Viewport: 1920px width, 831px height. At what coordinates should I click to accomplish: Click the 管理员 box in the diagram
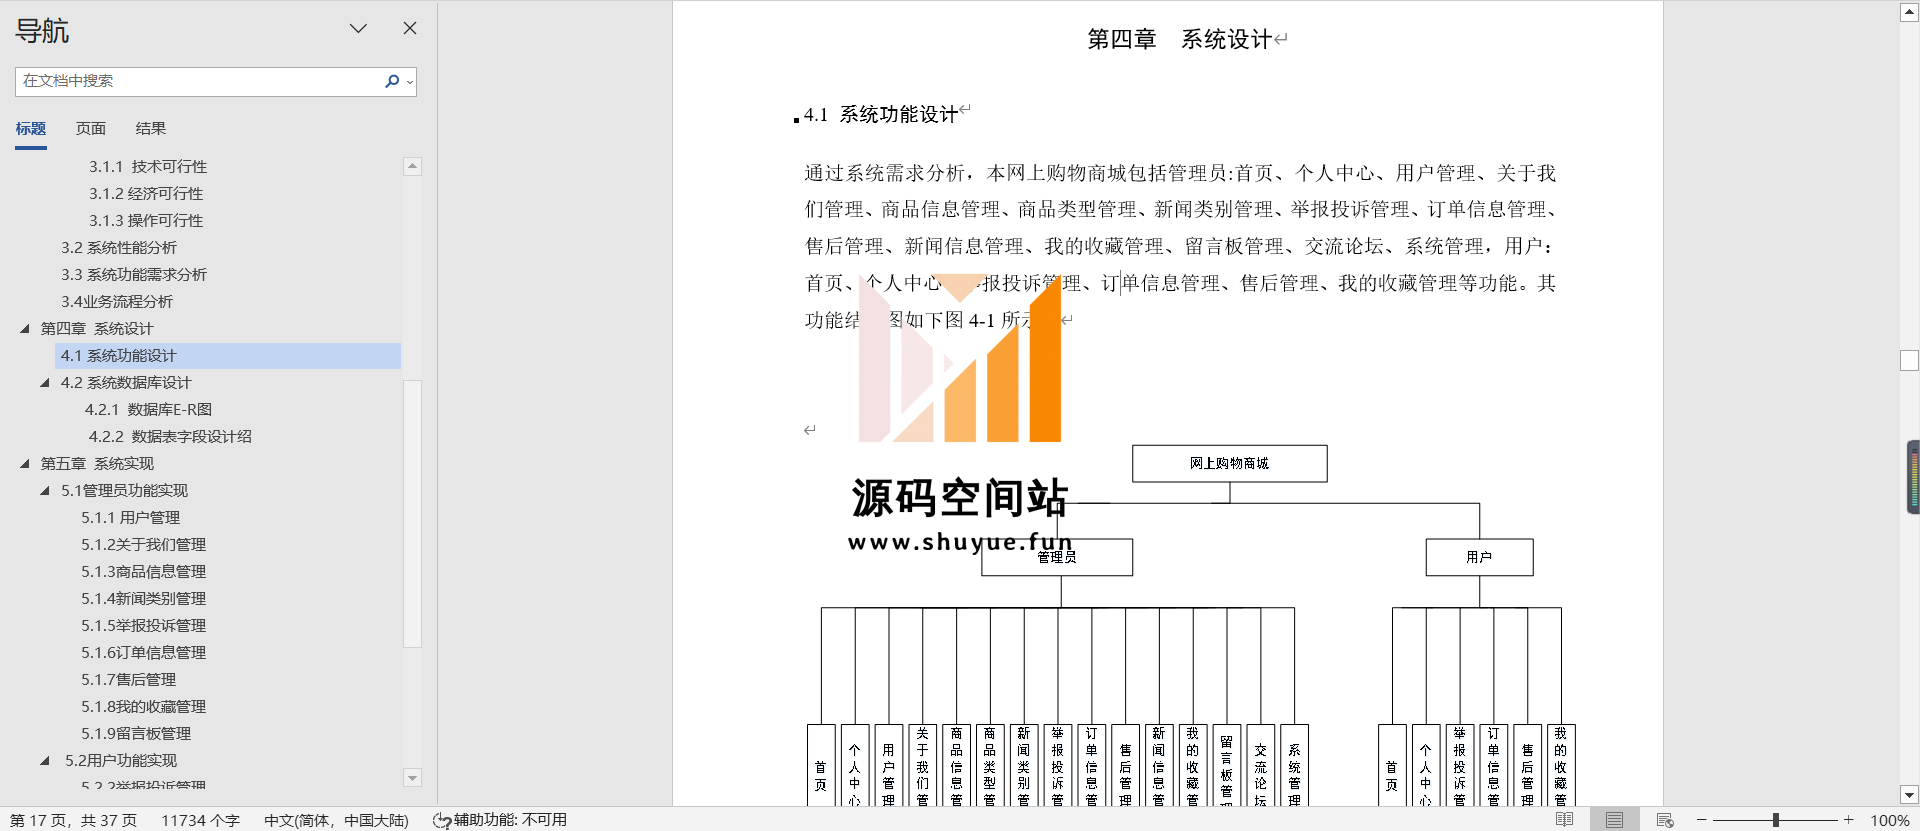click(x=1057, y=557)
